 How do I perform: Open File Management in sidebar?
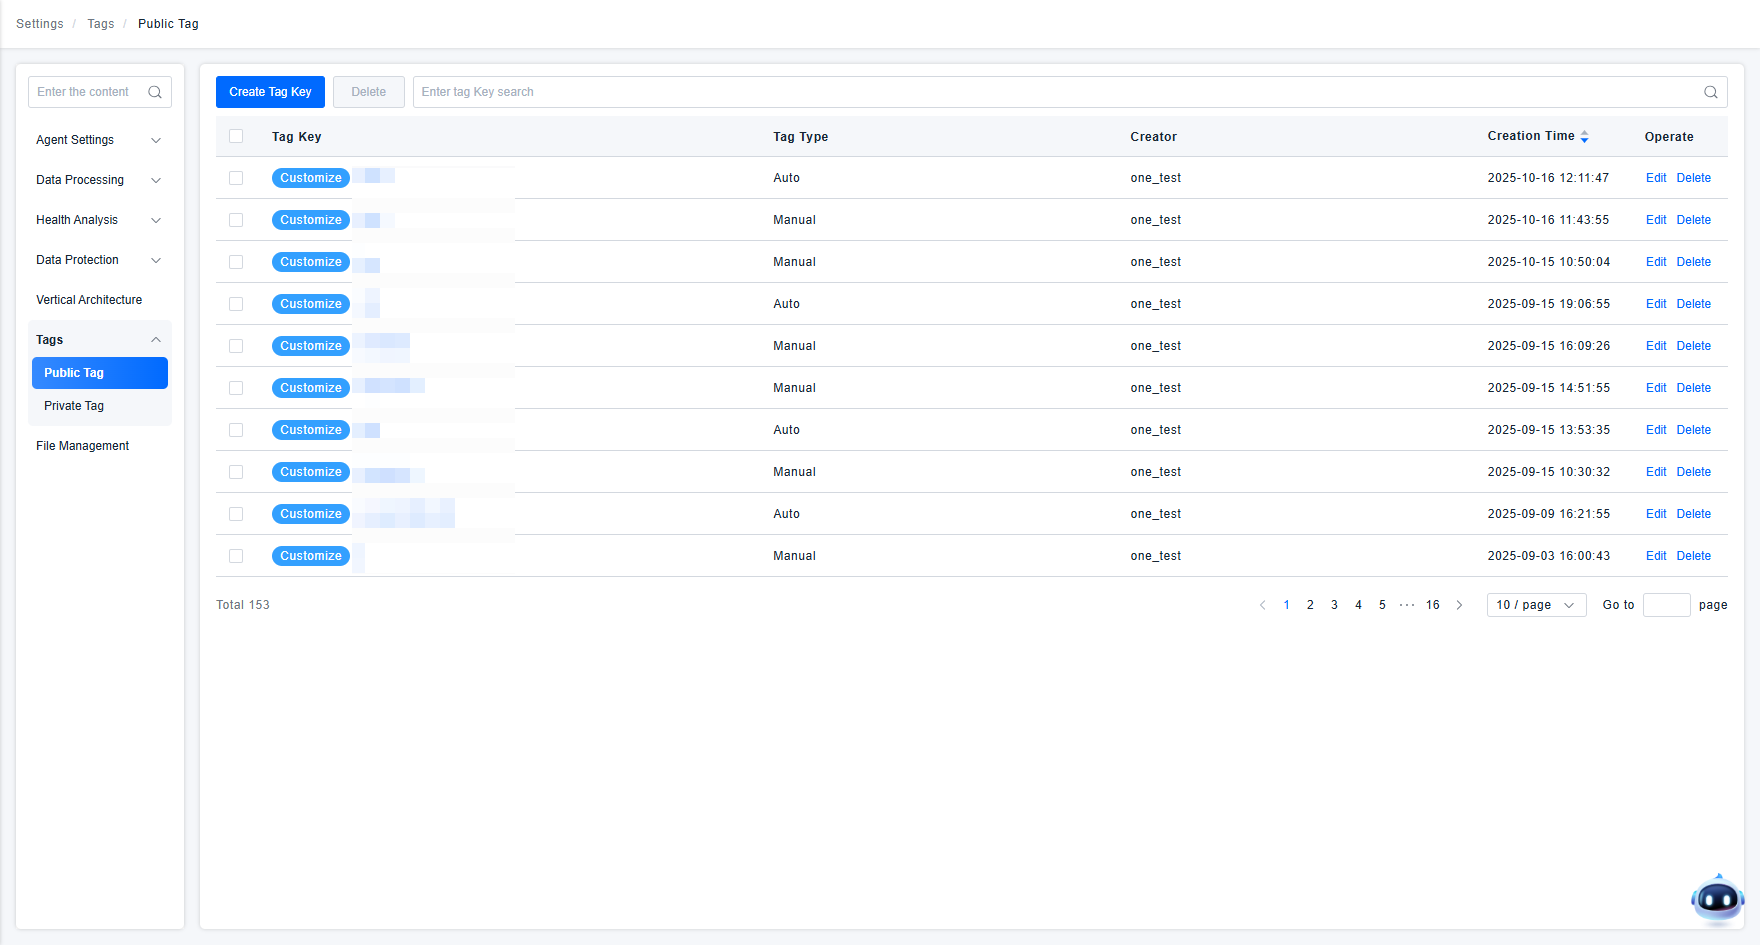coord(83,446)
